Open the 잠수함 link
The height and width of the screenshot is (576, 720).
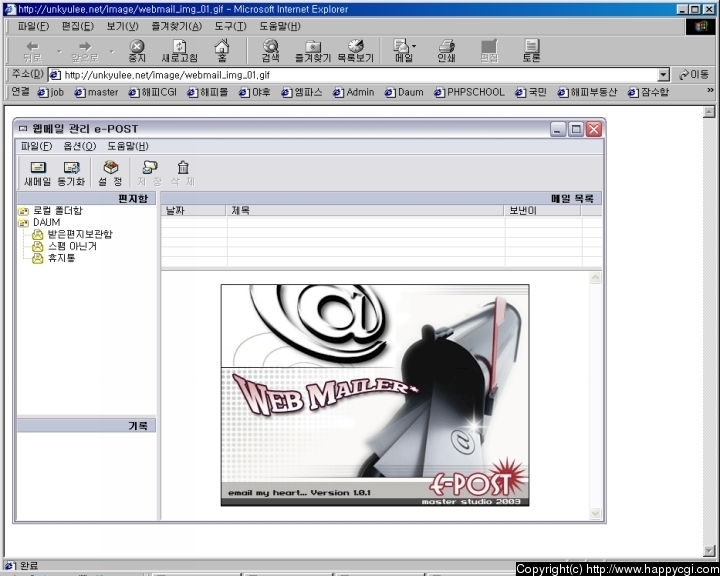click(648, 92)
